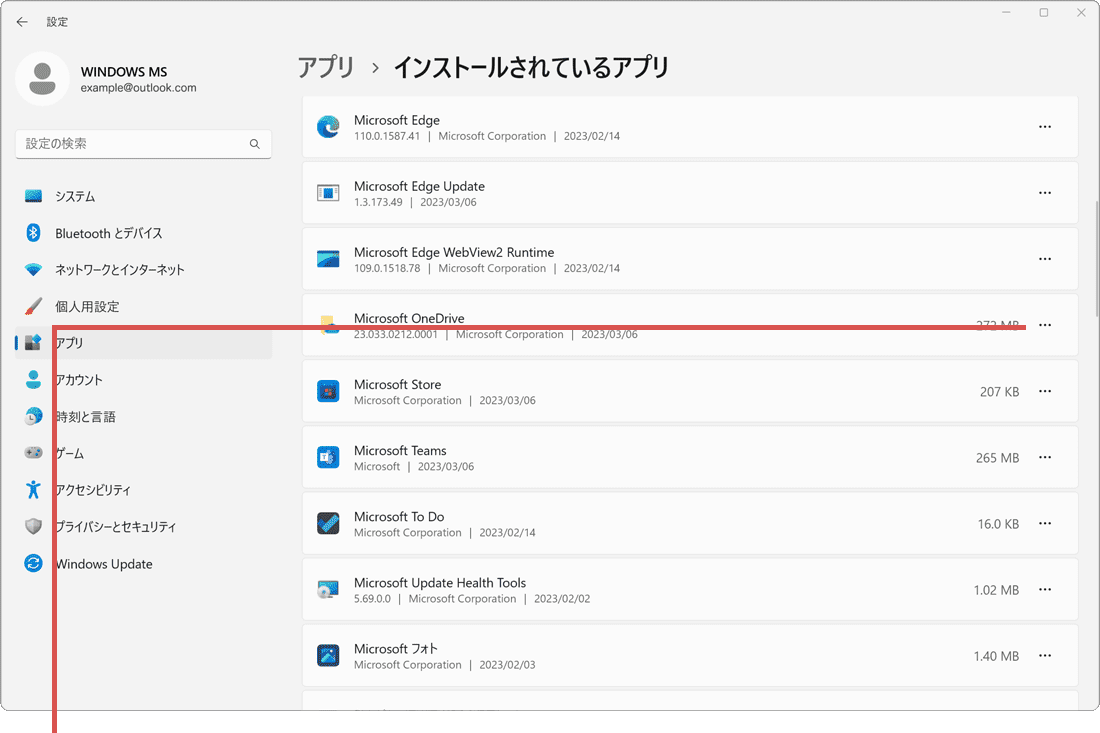Click the back arrow in the title bar
This screenshot has height=733, width=1100.
[22, 22]
